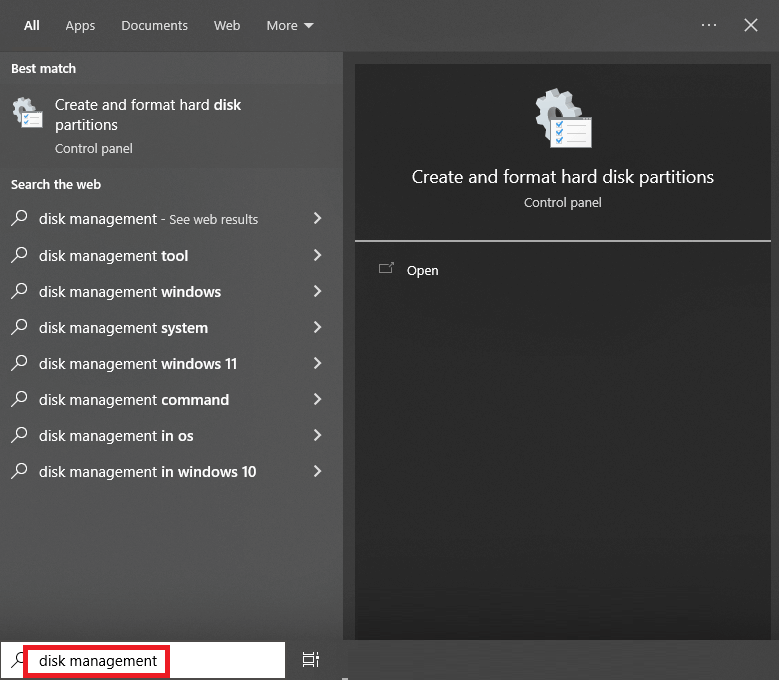Click search icon next to 'disk management windows'

coord(19,291)
